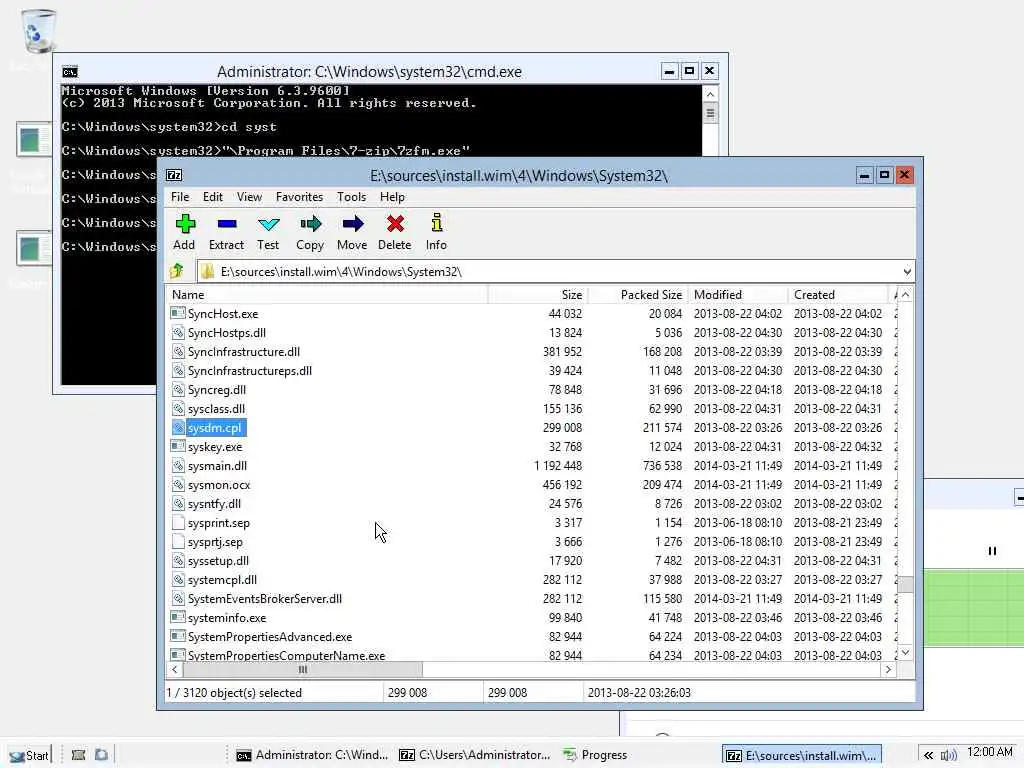Click the Add toolbar icon in 7-Zip
Viewport: 1024px width, 768px height.
(x=185, y=224)
